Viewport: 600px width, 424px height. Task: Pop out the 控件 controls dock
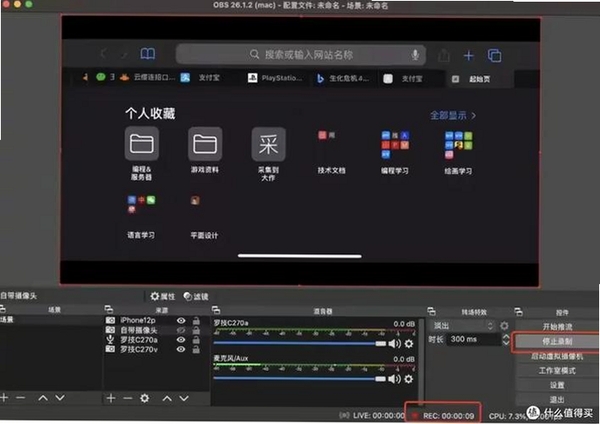pyautogui.click(x=518, y=311)
